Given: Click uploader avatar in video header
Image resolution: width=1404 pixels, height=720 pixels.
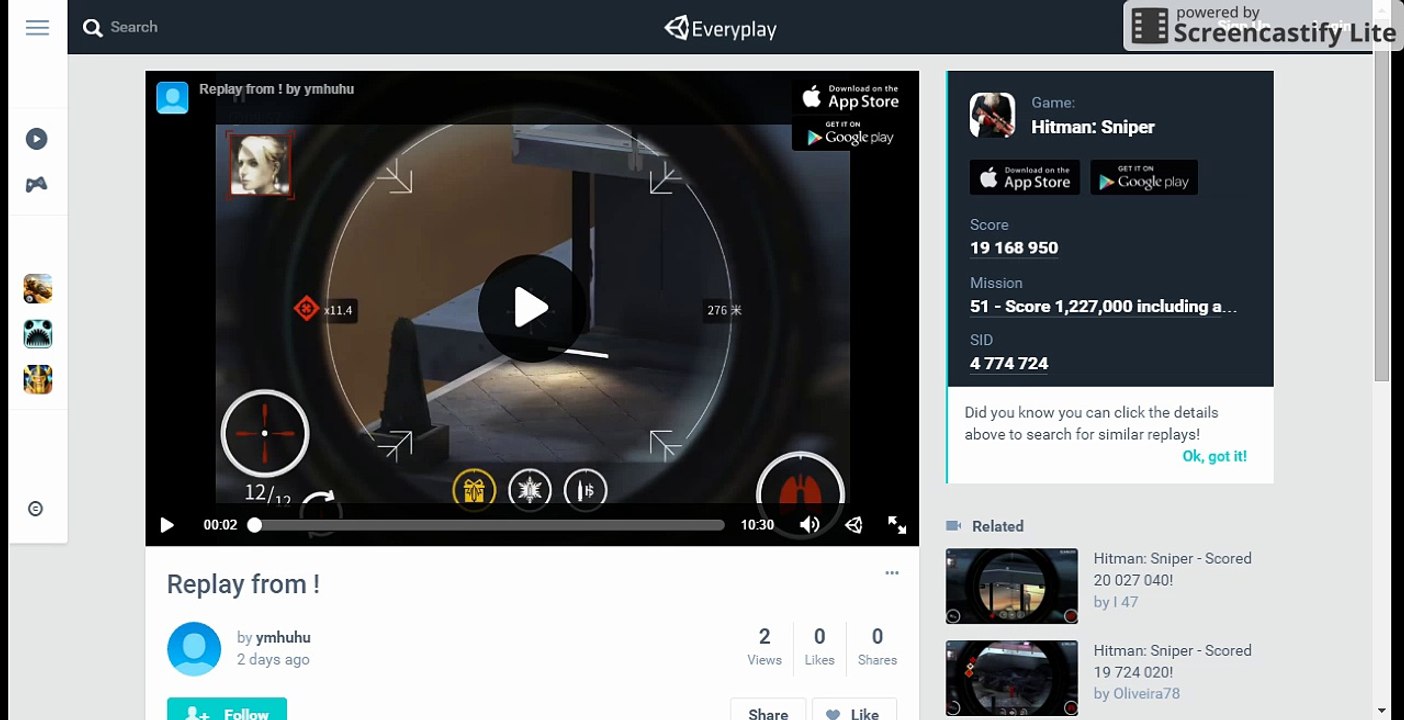Looking at the screenshot, I should point(172,97).
